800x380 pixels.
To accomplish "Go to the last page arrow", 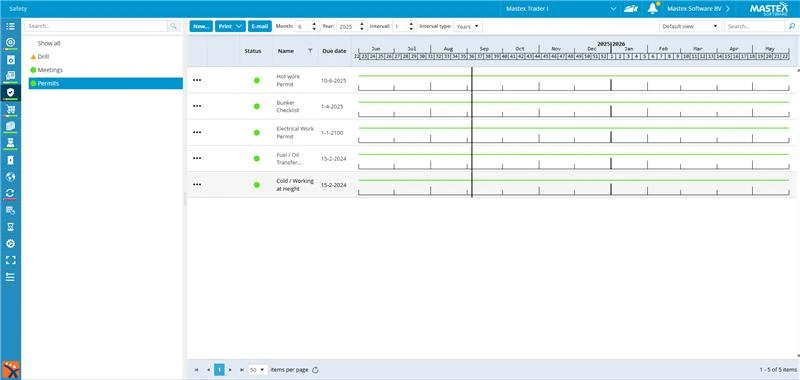I will (x=241, y=370).
